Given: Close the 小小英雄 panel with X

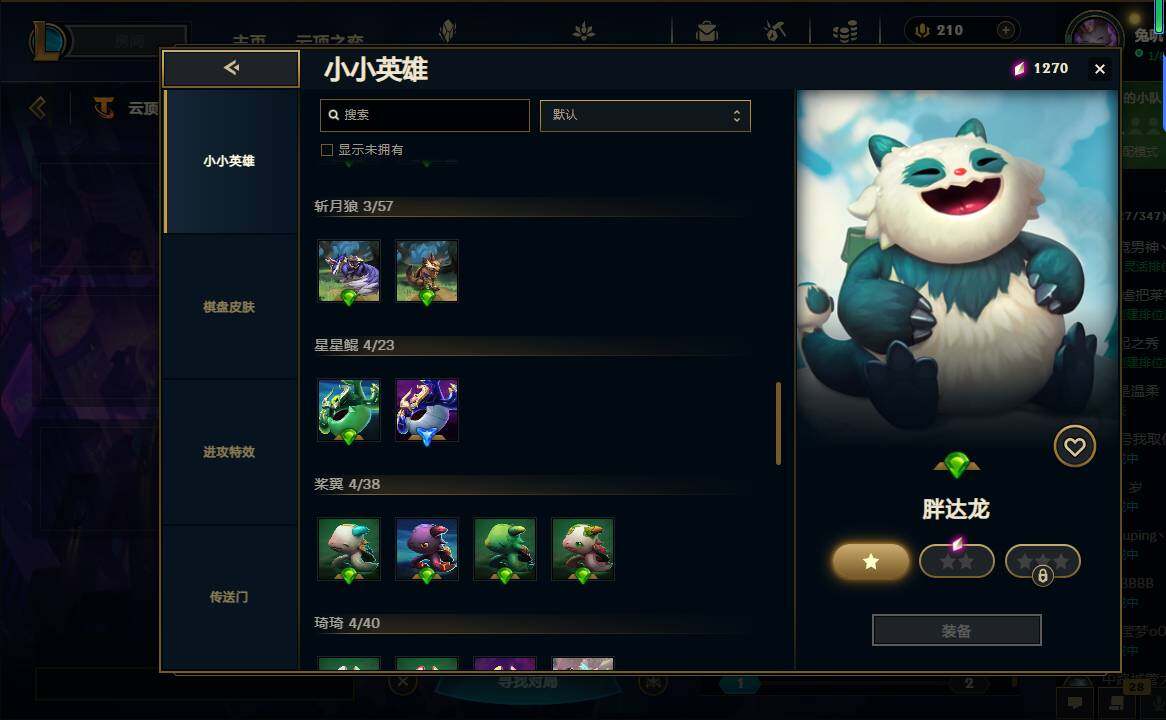Looking at the screenshot, I should pyautogui.click(x=1099, y=69).
